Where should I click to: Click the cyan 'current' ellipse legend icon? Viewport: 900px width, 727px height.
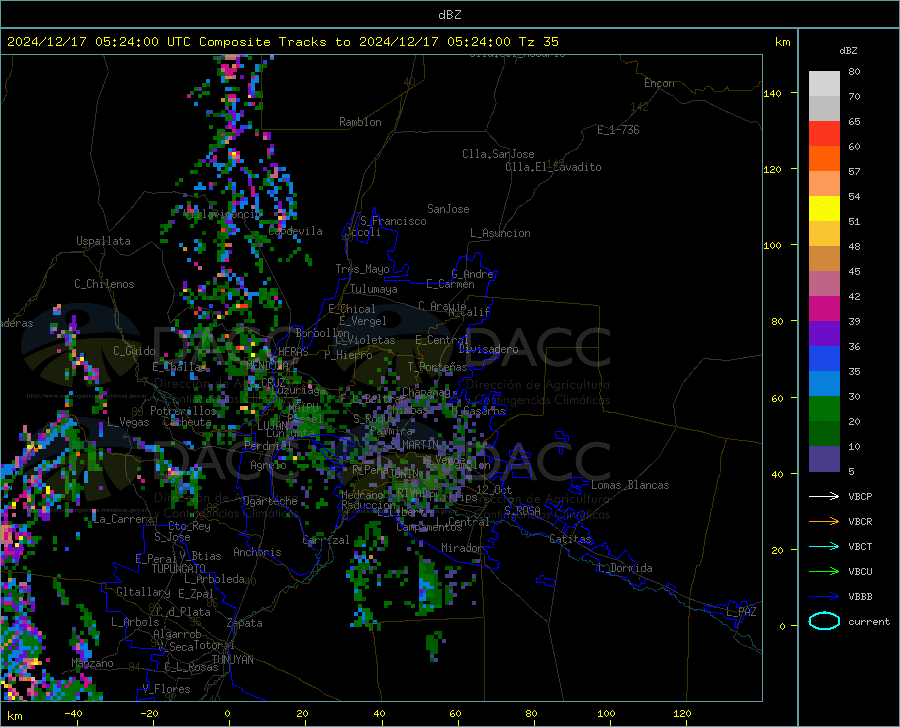pyautogui.click(x=824, y=621)
